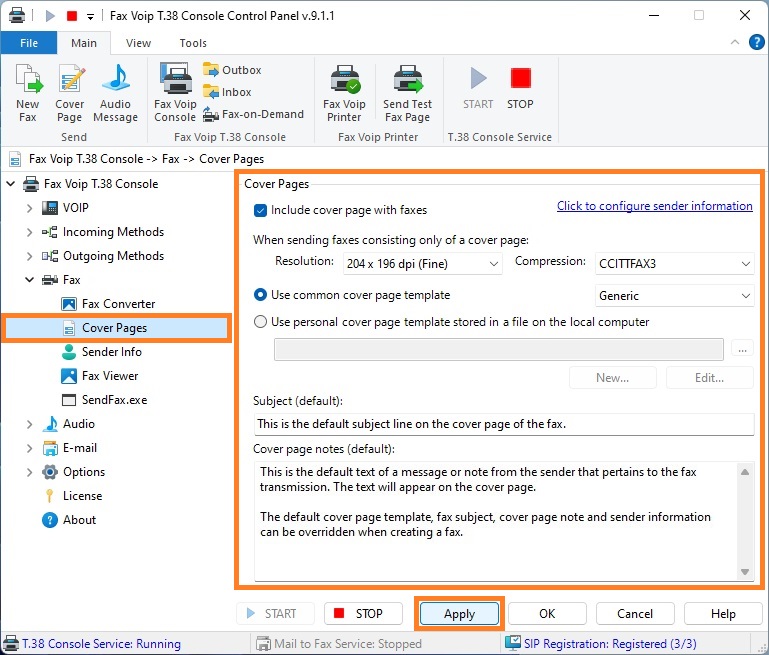Open the File menu tab

click(29, 43)
